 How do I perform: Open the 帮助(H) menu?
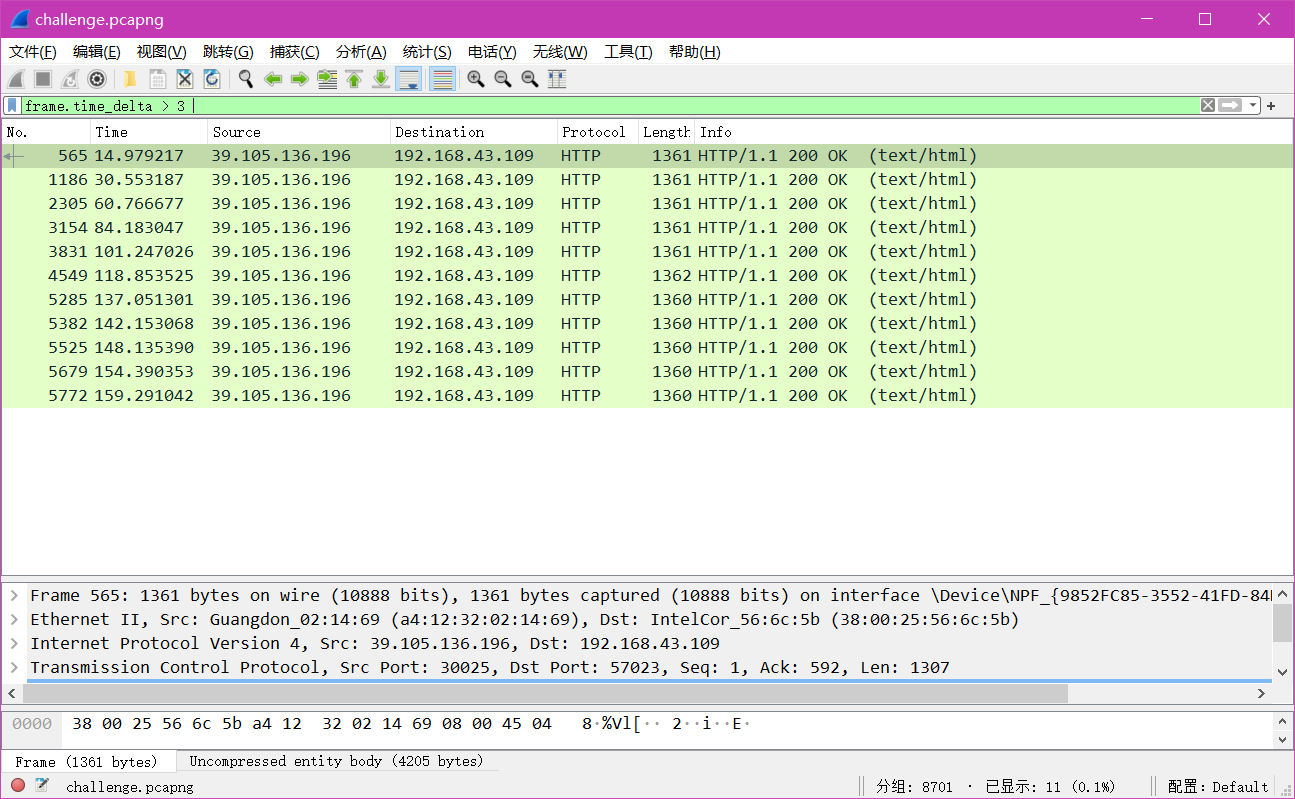point(695,52)
